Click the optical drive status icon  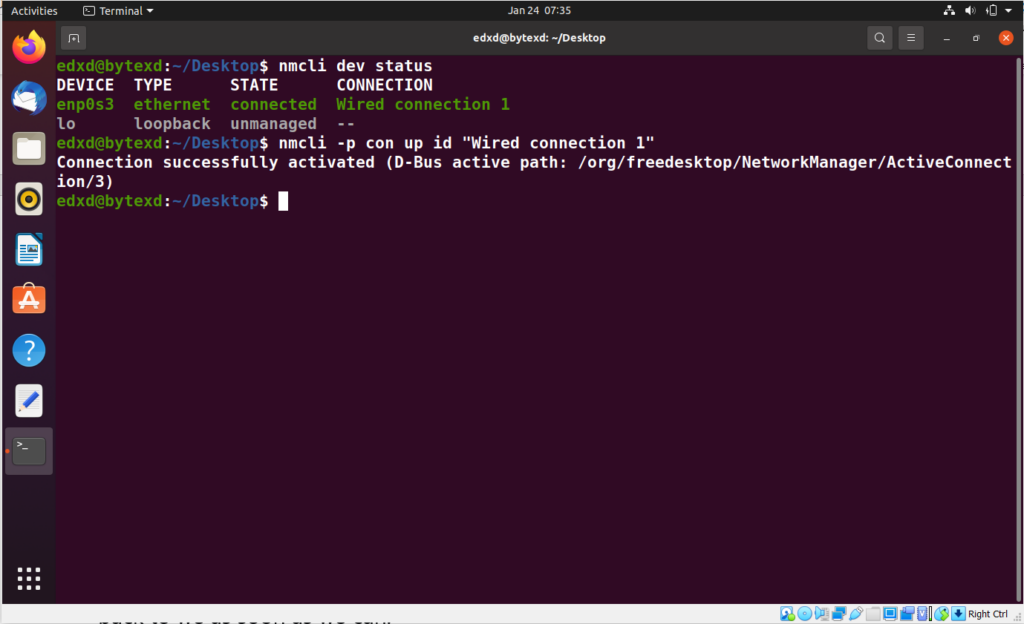pos(803,613)
